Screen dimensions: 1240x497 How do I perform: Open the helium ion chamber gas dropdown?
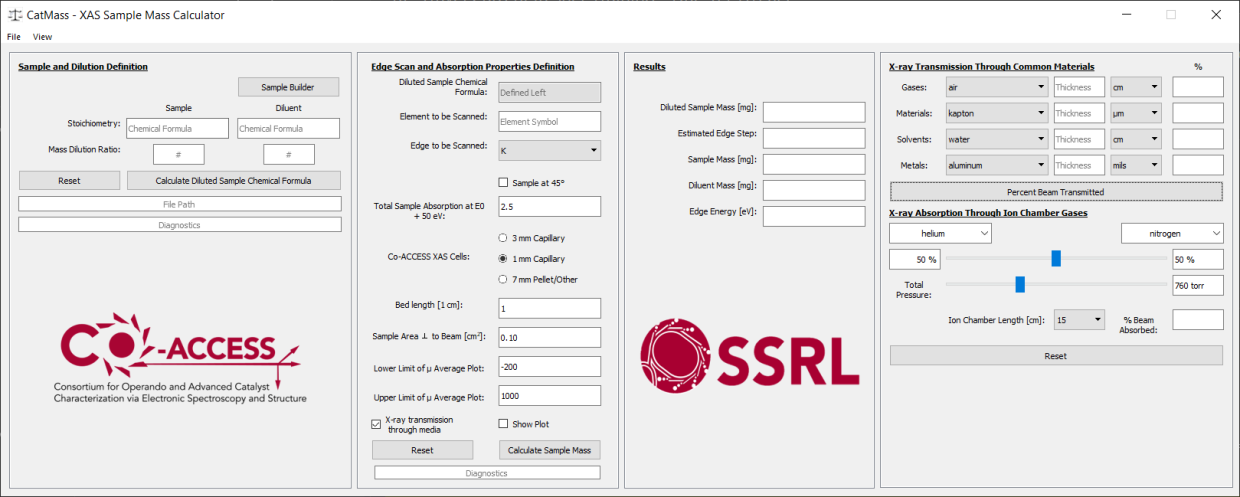940,233
